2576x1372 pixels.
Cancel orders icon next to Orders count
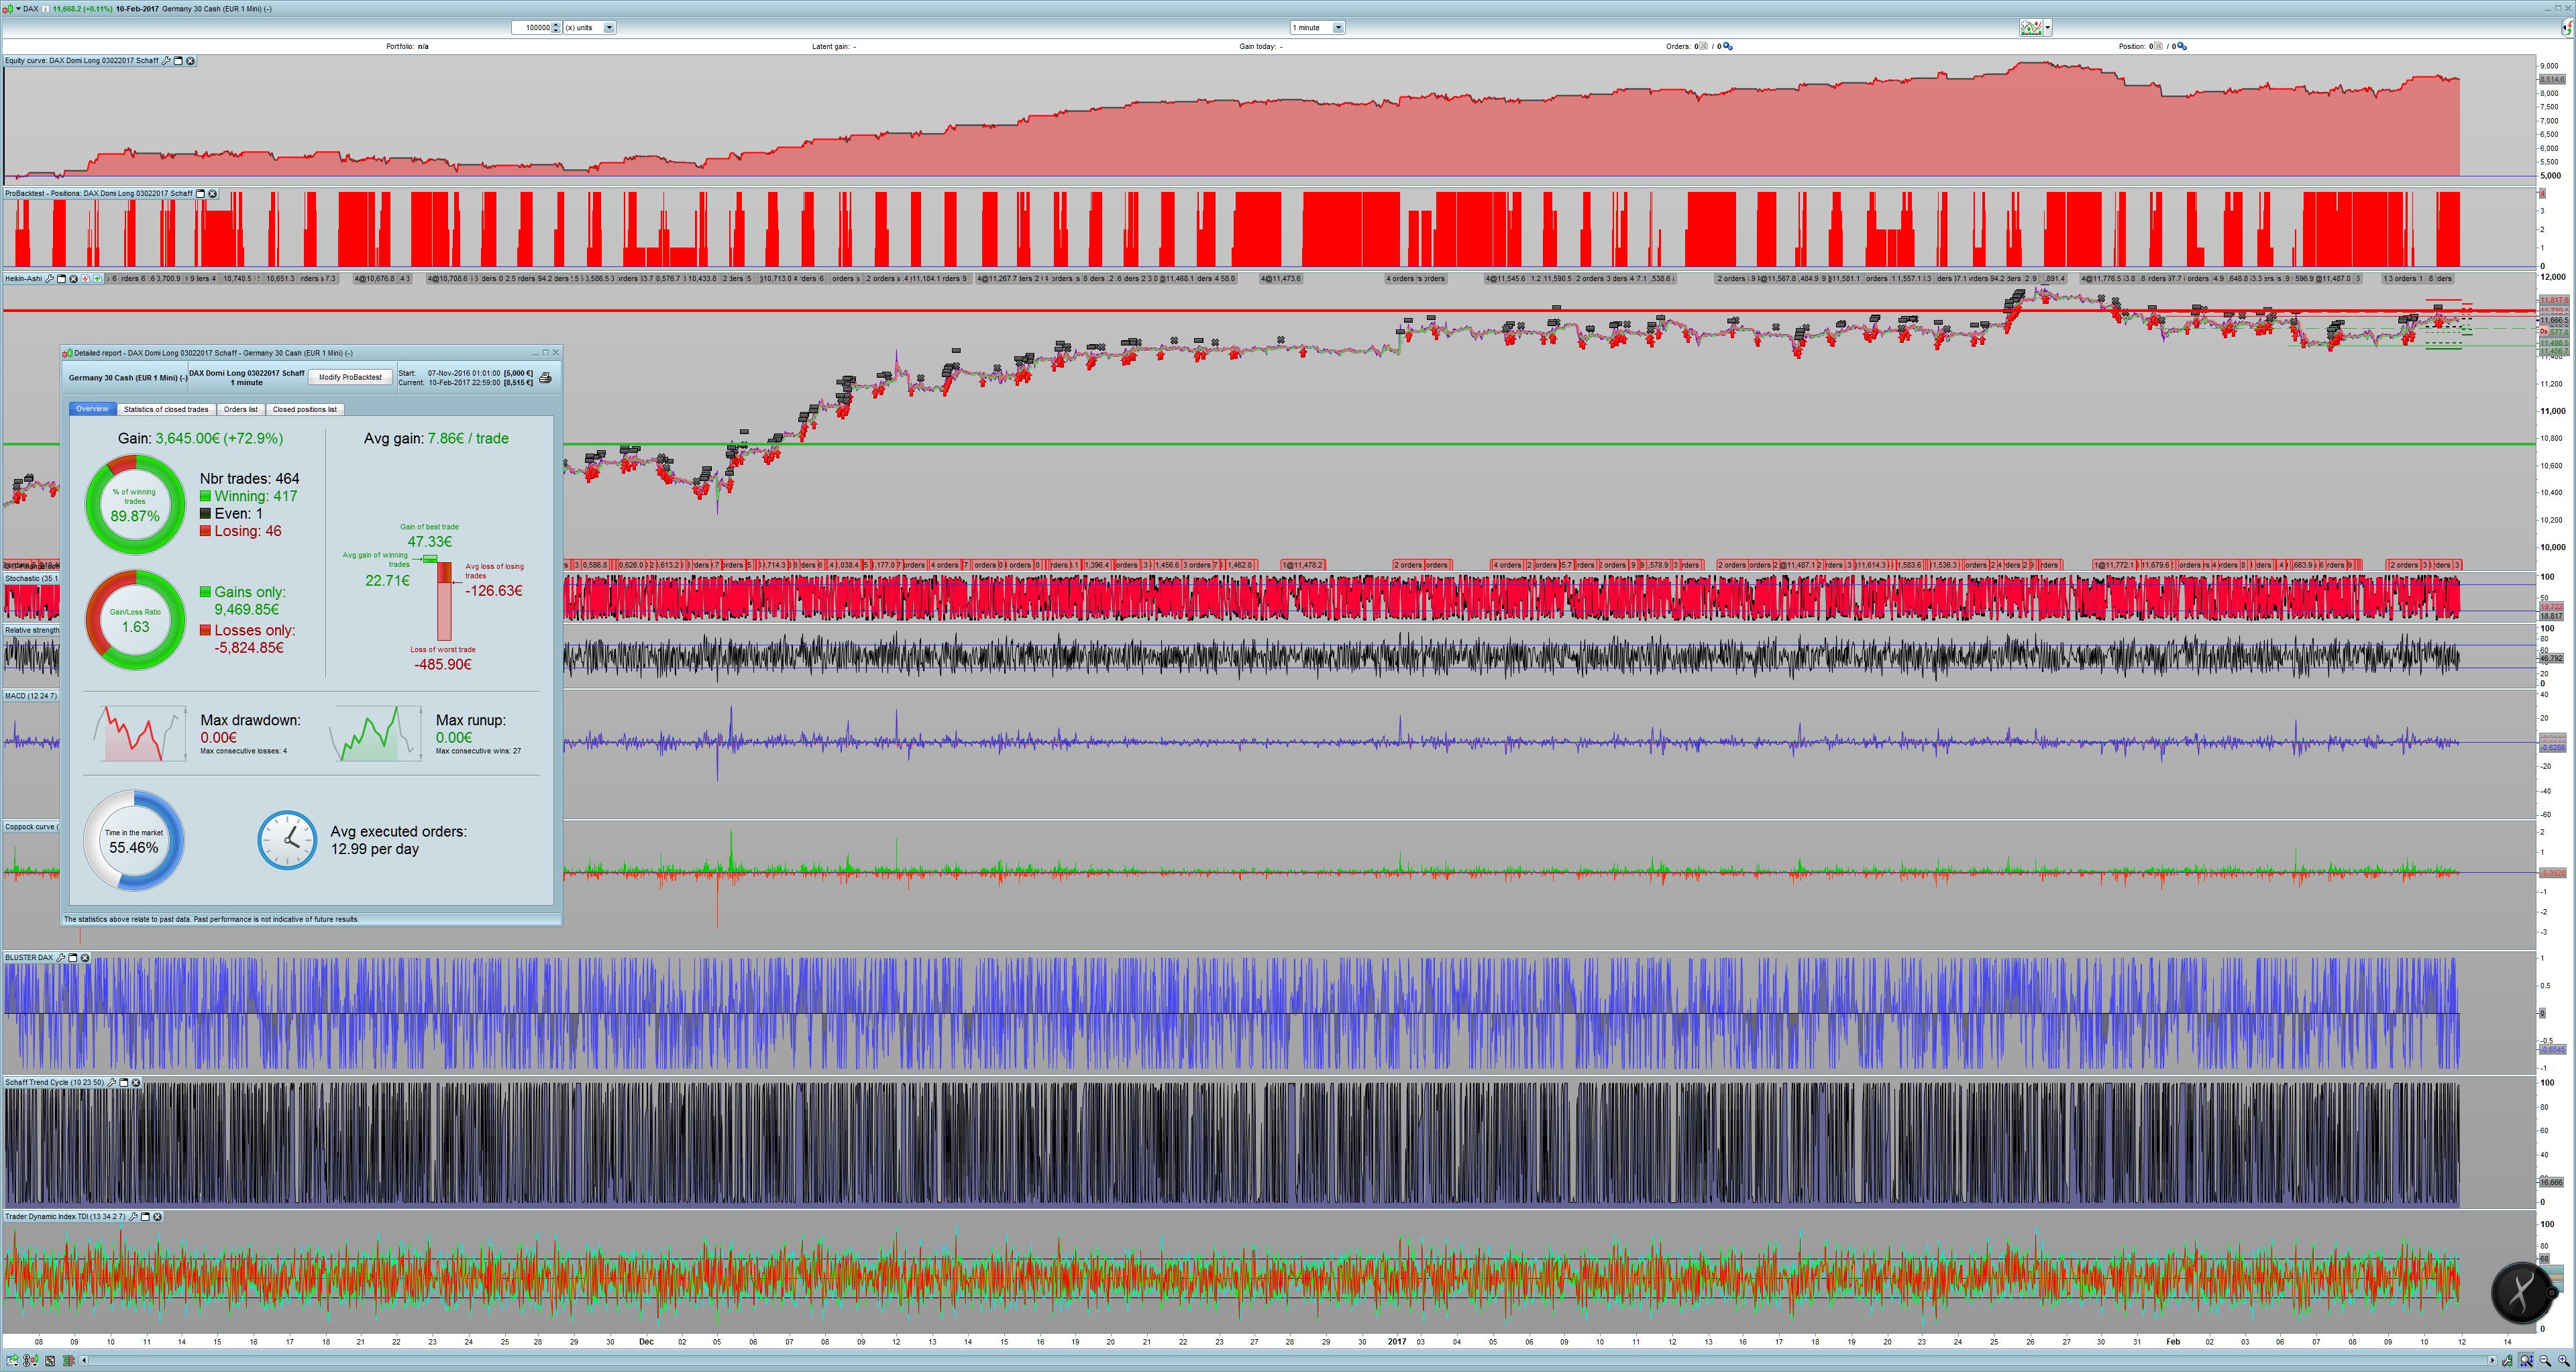click(1704, 46)
